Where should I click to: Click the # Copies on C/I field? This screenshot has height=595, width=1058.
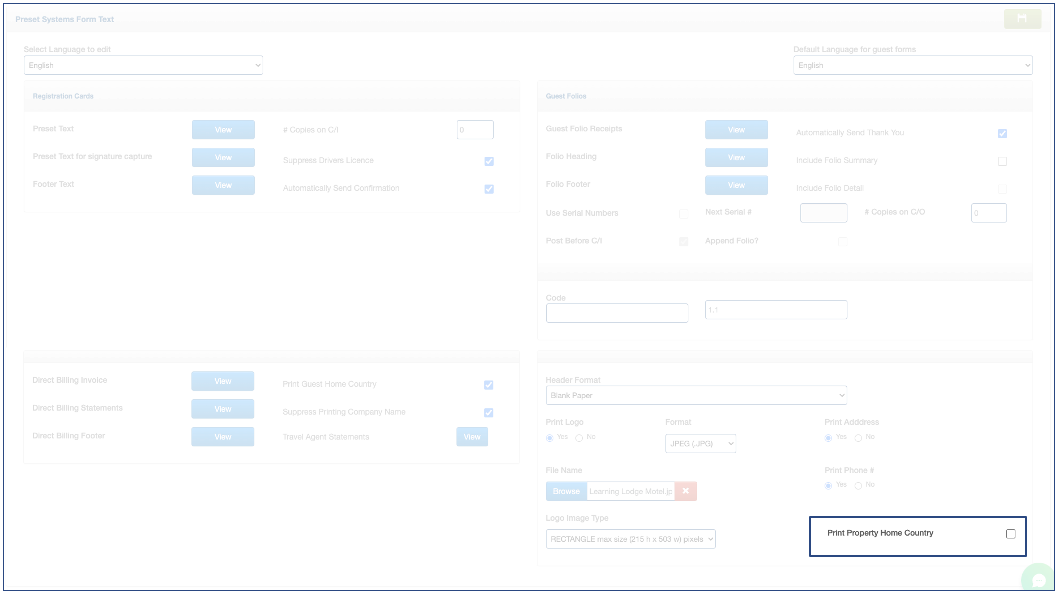click(x=475, y=130)
